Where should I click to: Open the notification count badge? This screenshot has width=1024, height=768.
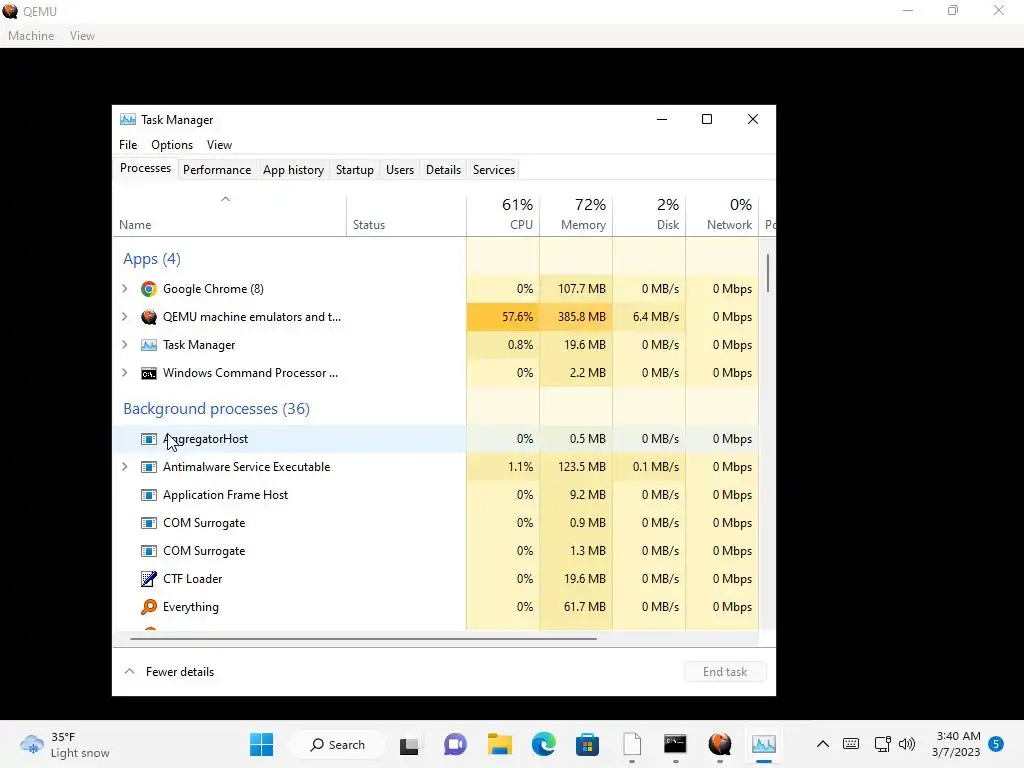coord(996,744)
